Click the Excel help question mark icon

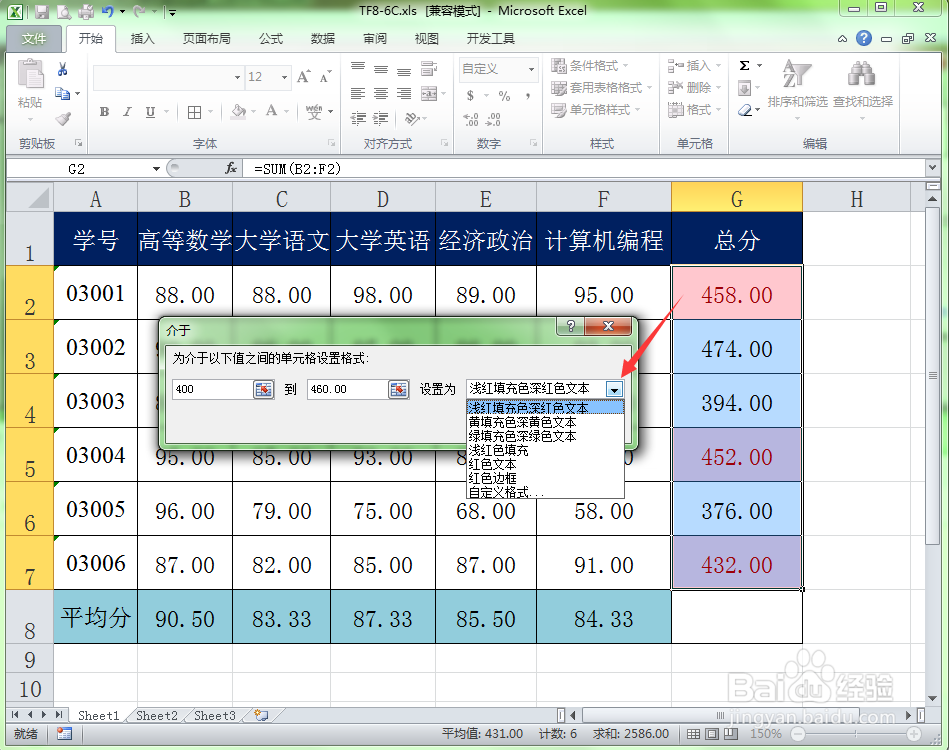click(864, 39)
